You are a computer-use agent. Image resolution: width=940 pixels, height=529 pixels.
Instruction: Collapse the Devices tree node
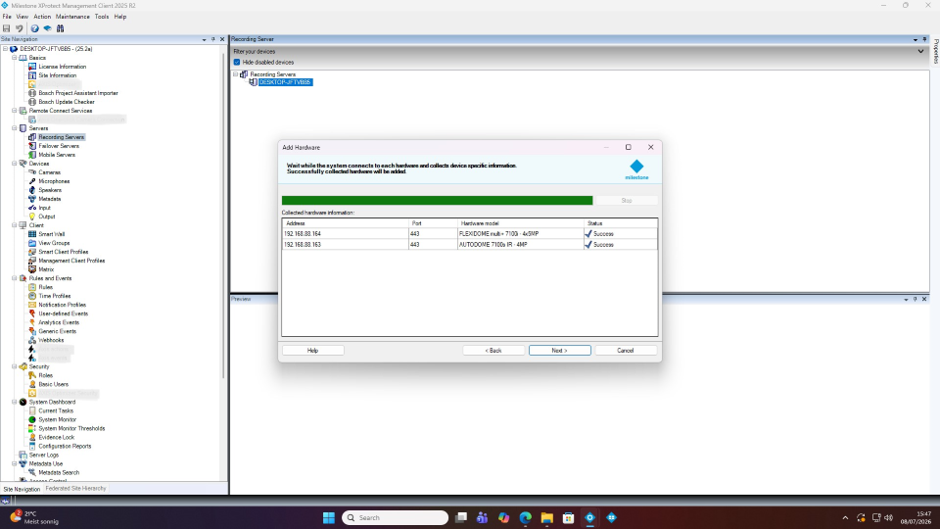(14, 163)
